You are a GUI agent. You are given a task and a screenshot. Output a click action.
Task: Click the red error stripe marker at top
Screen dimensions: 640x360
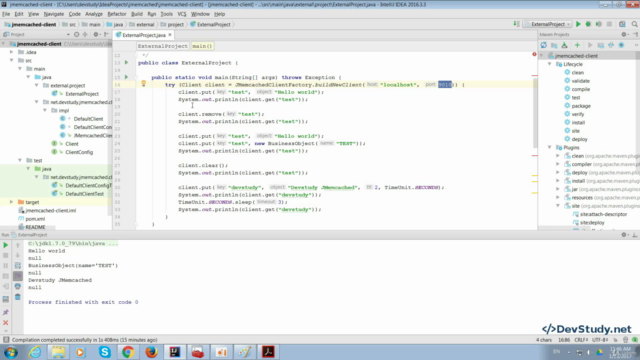click(x=534, y=54)
